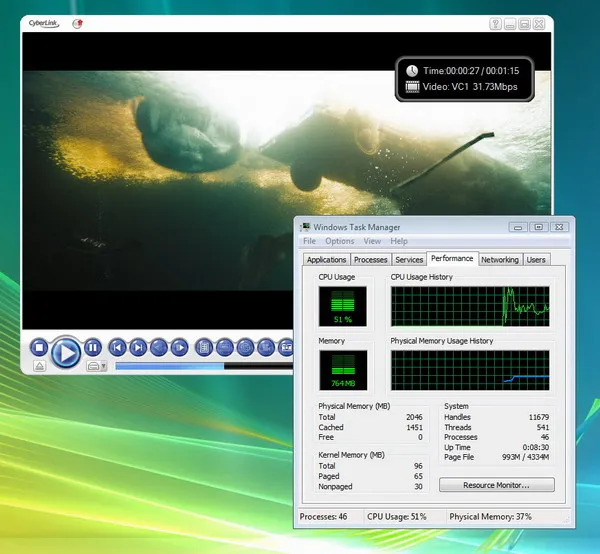Image resolution: width=600 pixels, height=554 pixels.
Task: Click the Physical Memory Free value 0
Action: pos(420,437)
